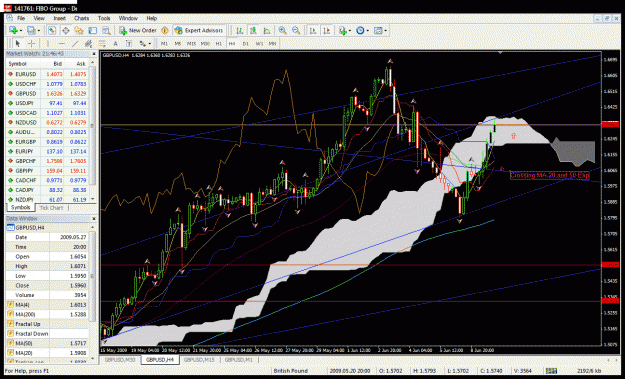Open the New Chart toolbar icon
The image size is (625, 379).
tap(13, 30)
